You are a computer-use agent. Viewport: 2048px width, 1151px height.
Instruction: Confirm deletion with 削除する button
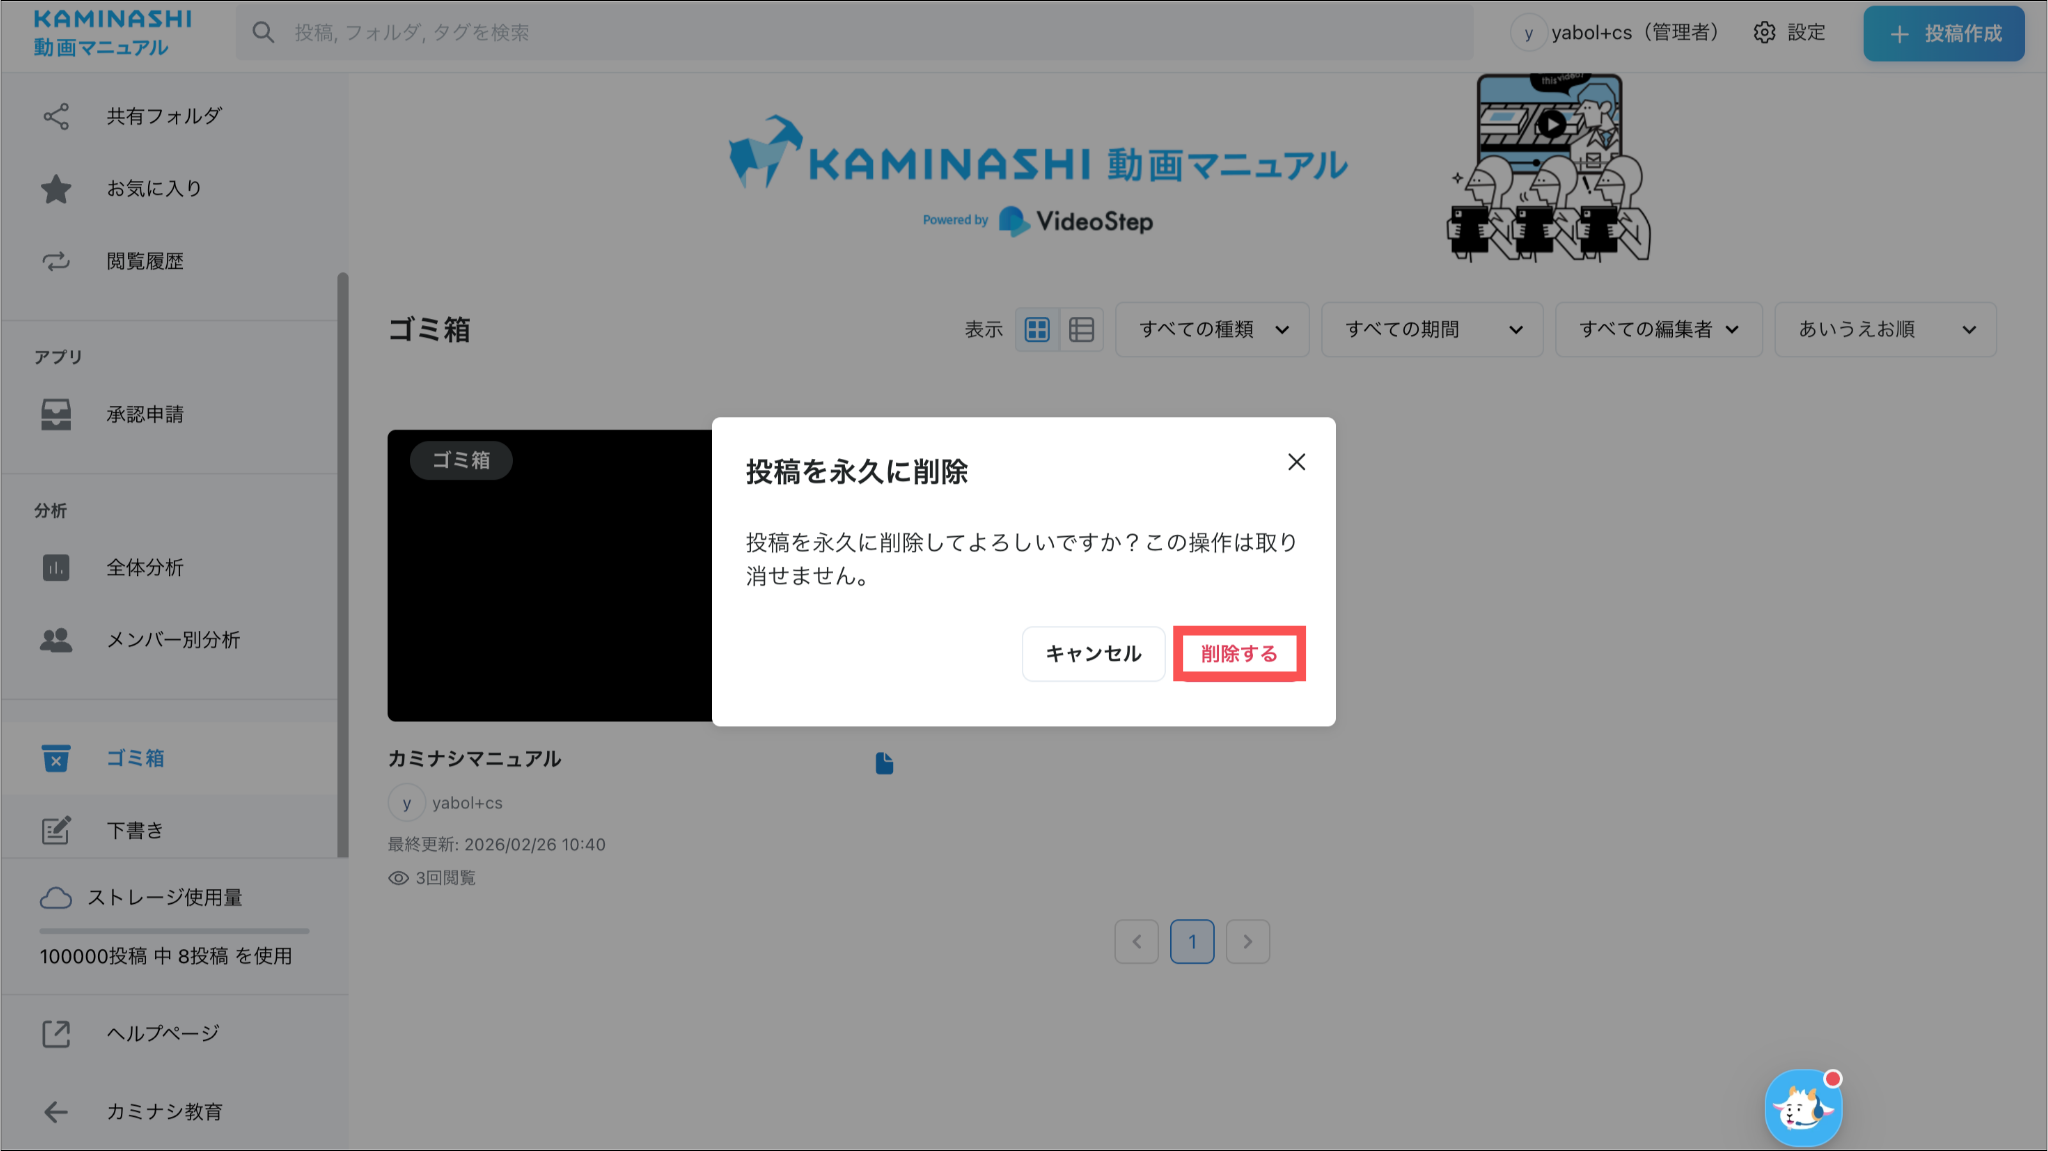click(x=1239, y=654)
